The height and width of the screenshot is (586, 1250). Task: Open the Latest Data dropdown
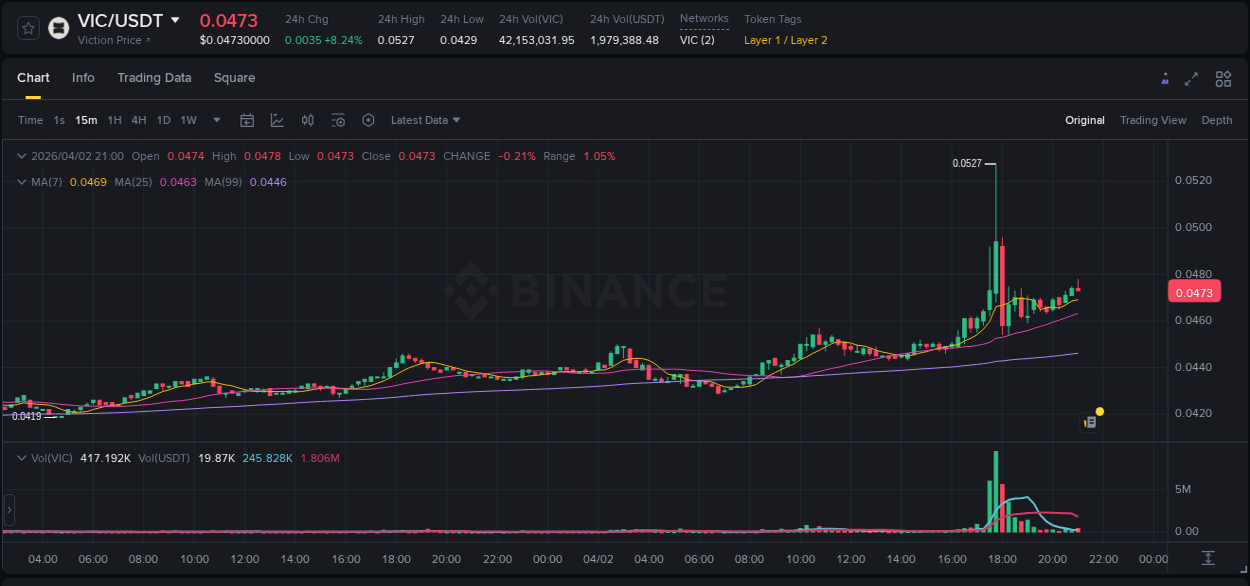[424, 120]
